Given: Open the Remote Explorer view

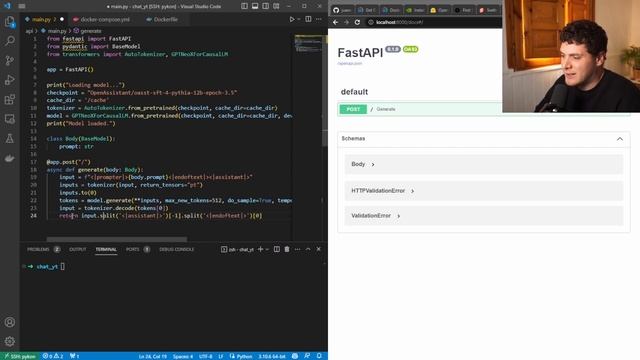Looking at the screenshot, I should click(x=9, y=119).
